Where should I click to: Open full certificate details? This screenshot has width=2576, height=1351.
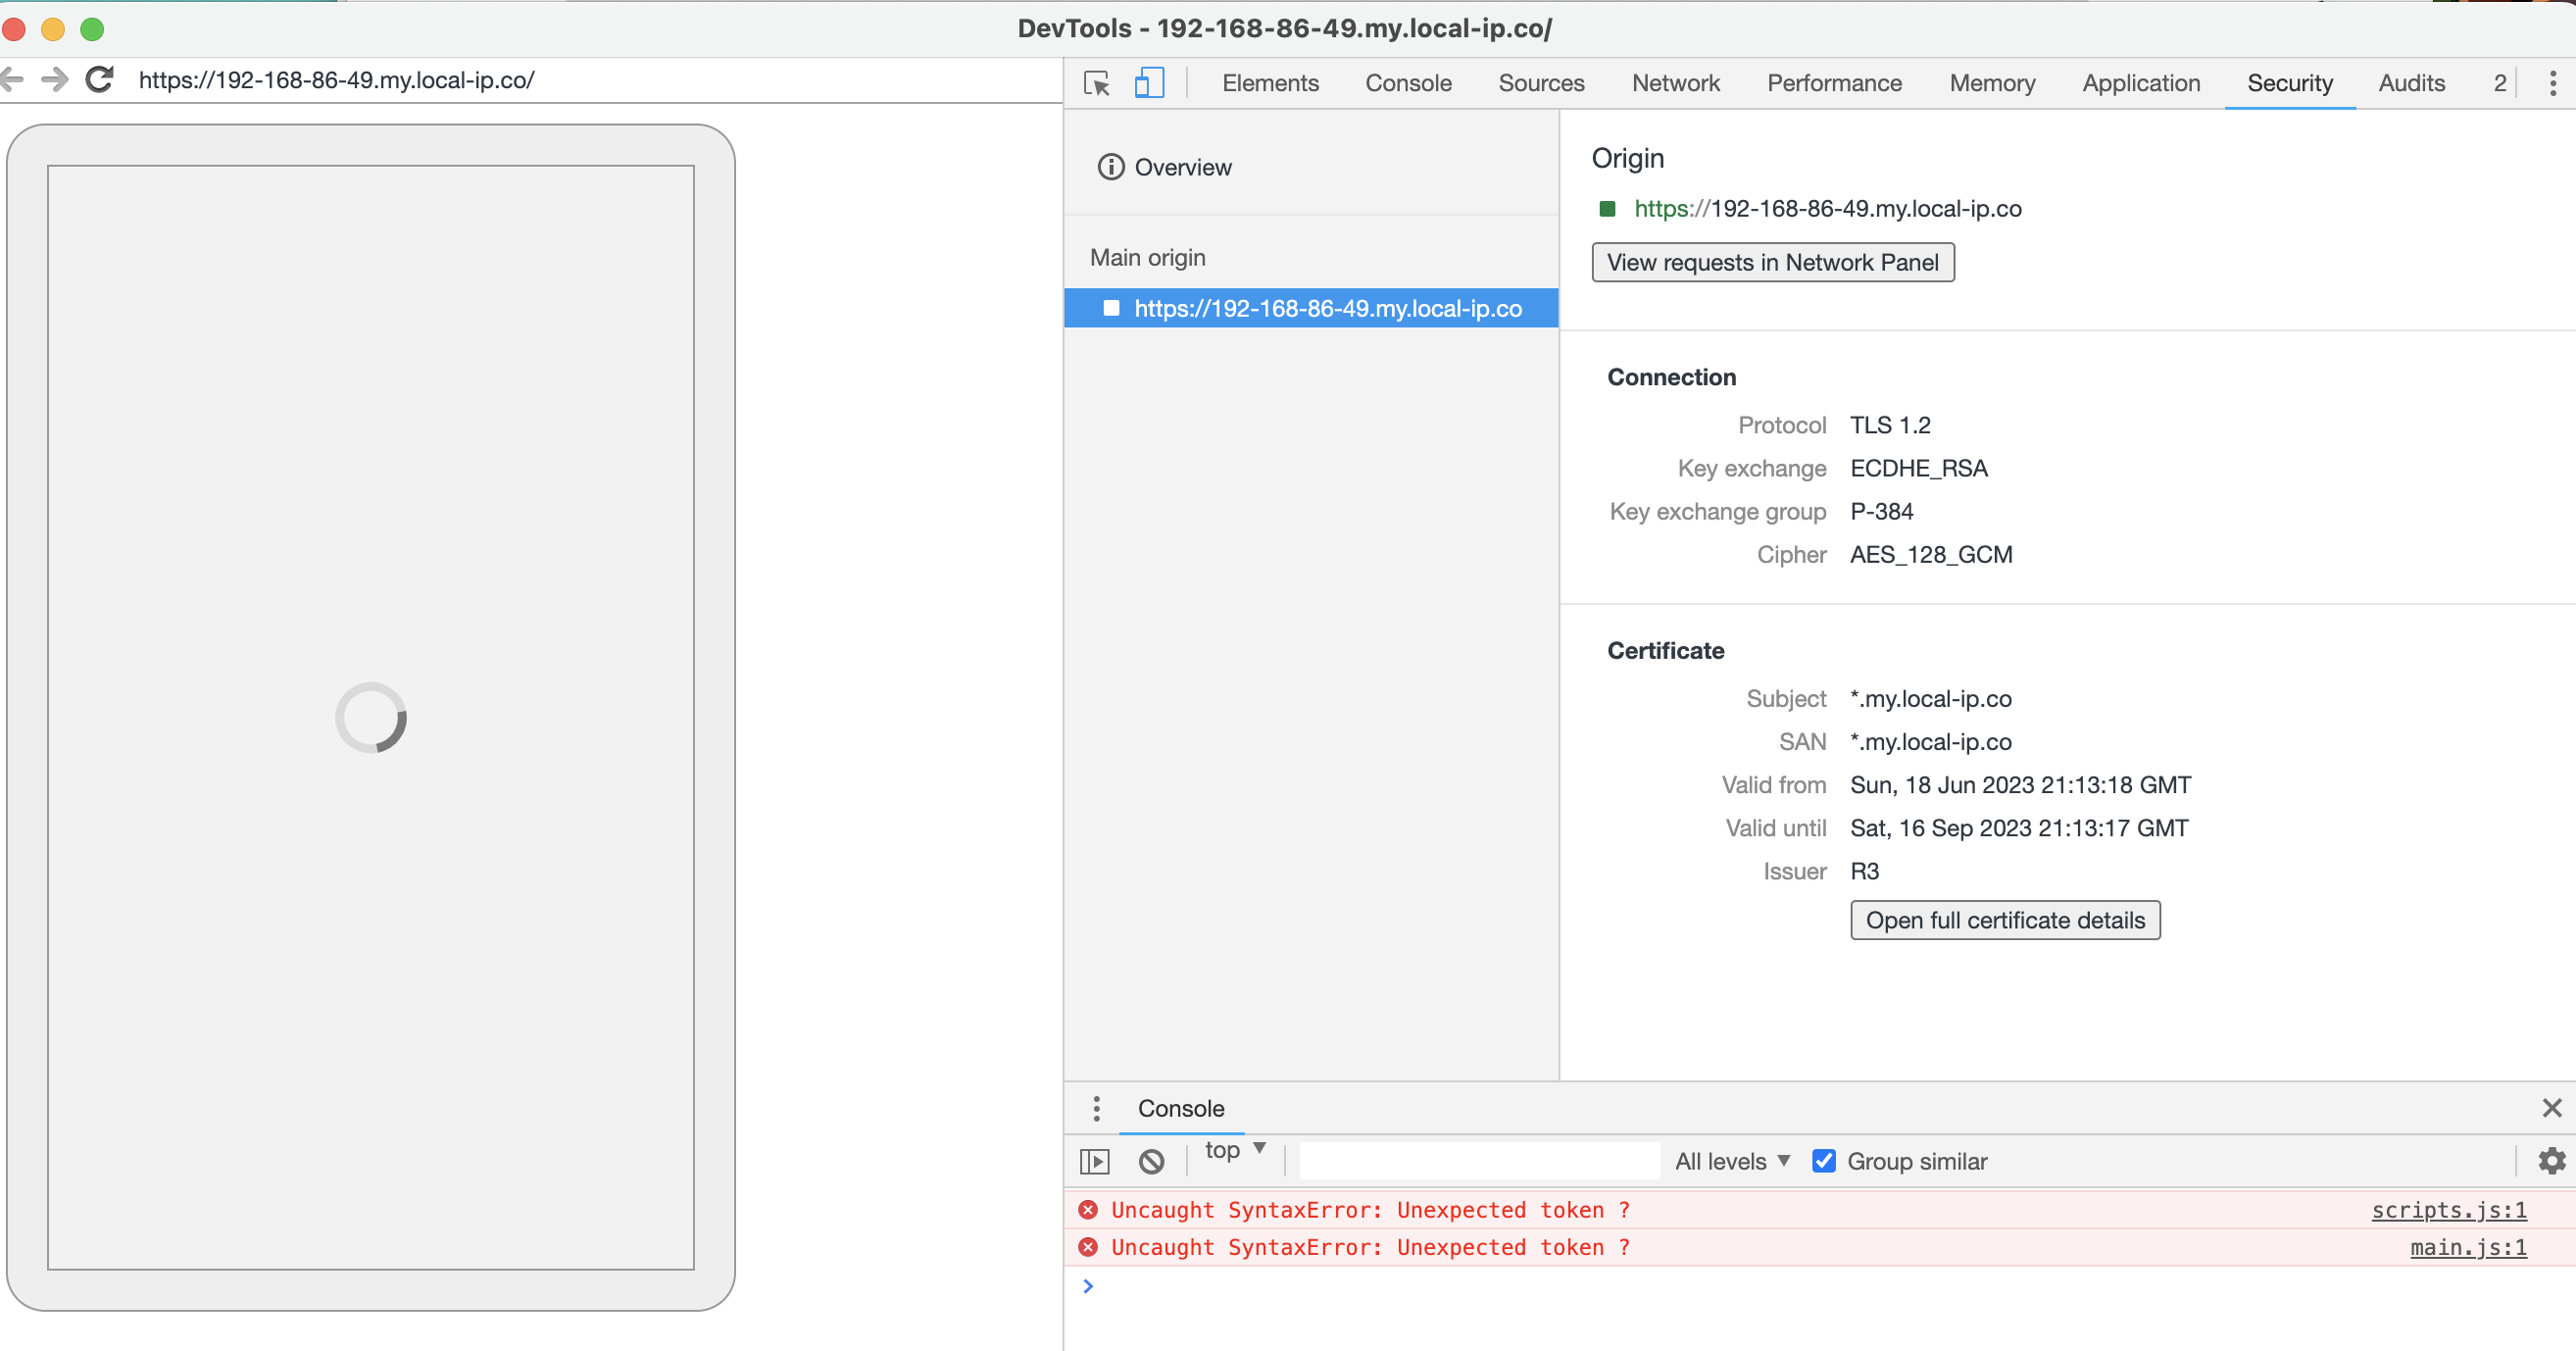click(2004, 920)
